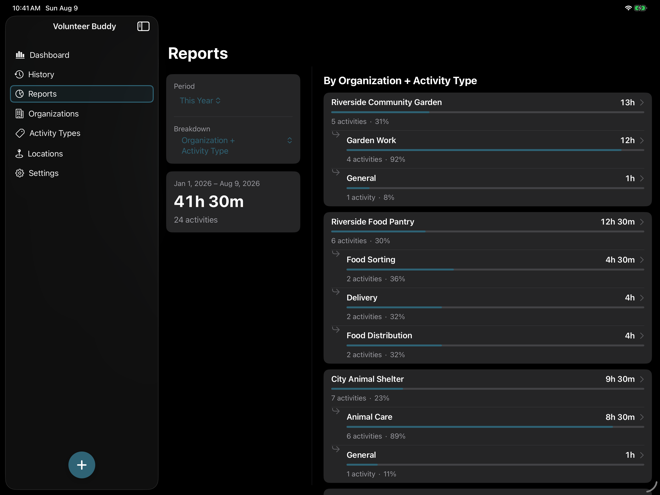This screenshot has width=660, height=495.
Task: Open Riverside Food Pantry chevron
Action: pos(642,222)
